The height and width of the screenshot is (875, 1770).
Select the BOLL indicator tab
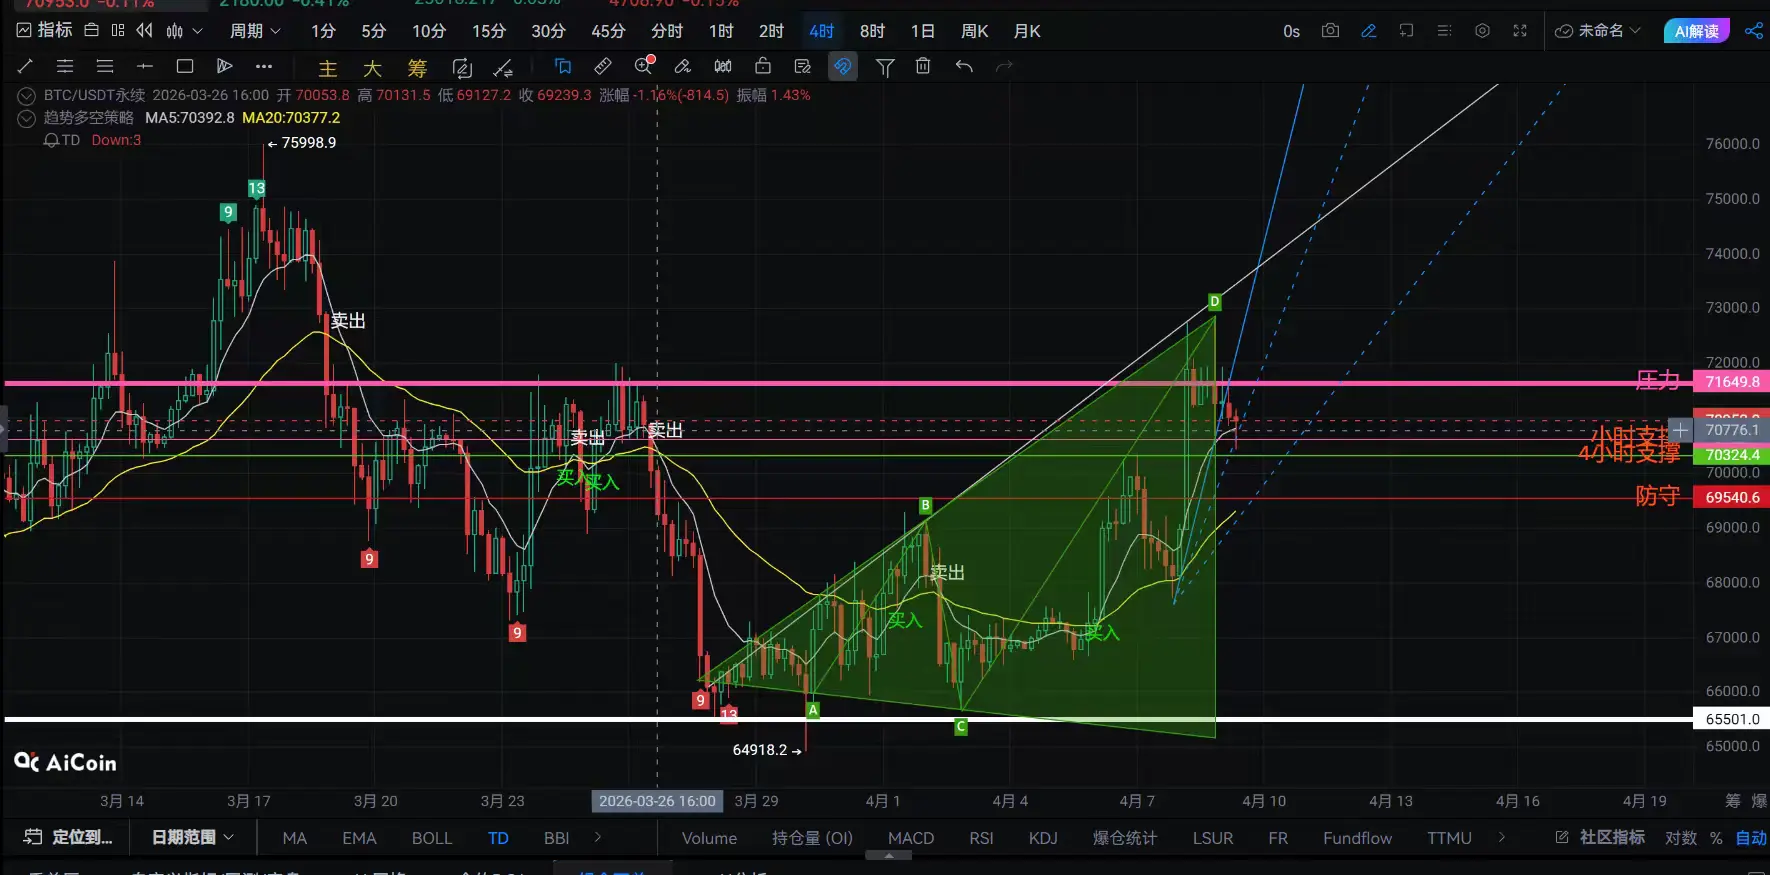pos(432,838)
